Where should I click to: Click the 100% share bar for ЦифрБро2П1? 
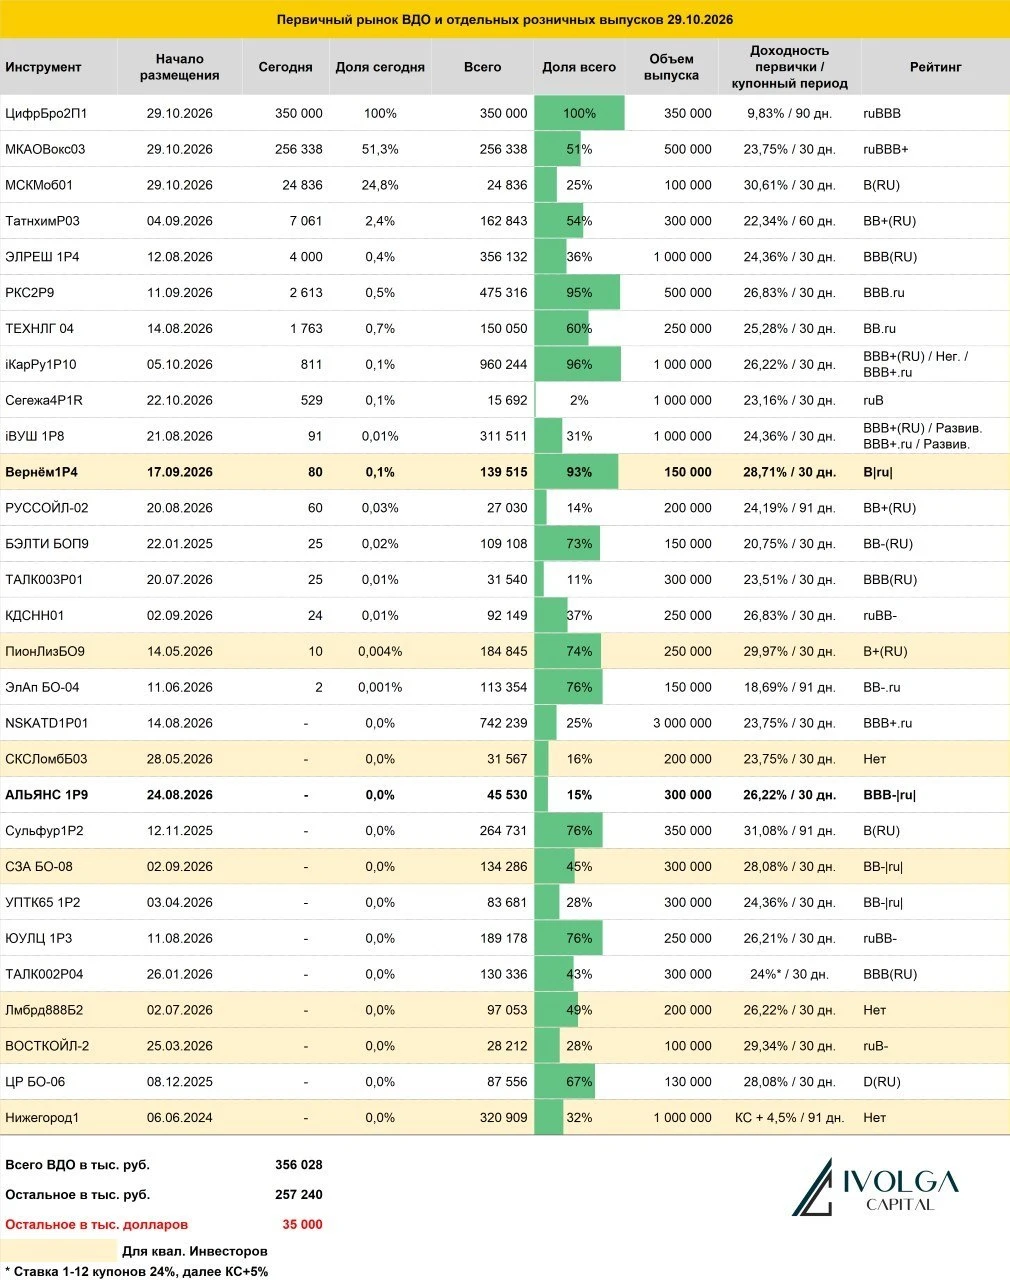tap(580, 113)
